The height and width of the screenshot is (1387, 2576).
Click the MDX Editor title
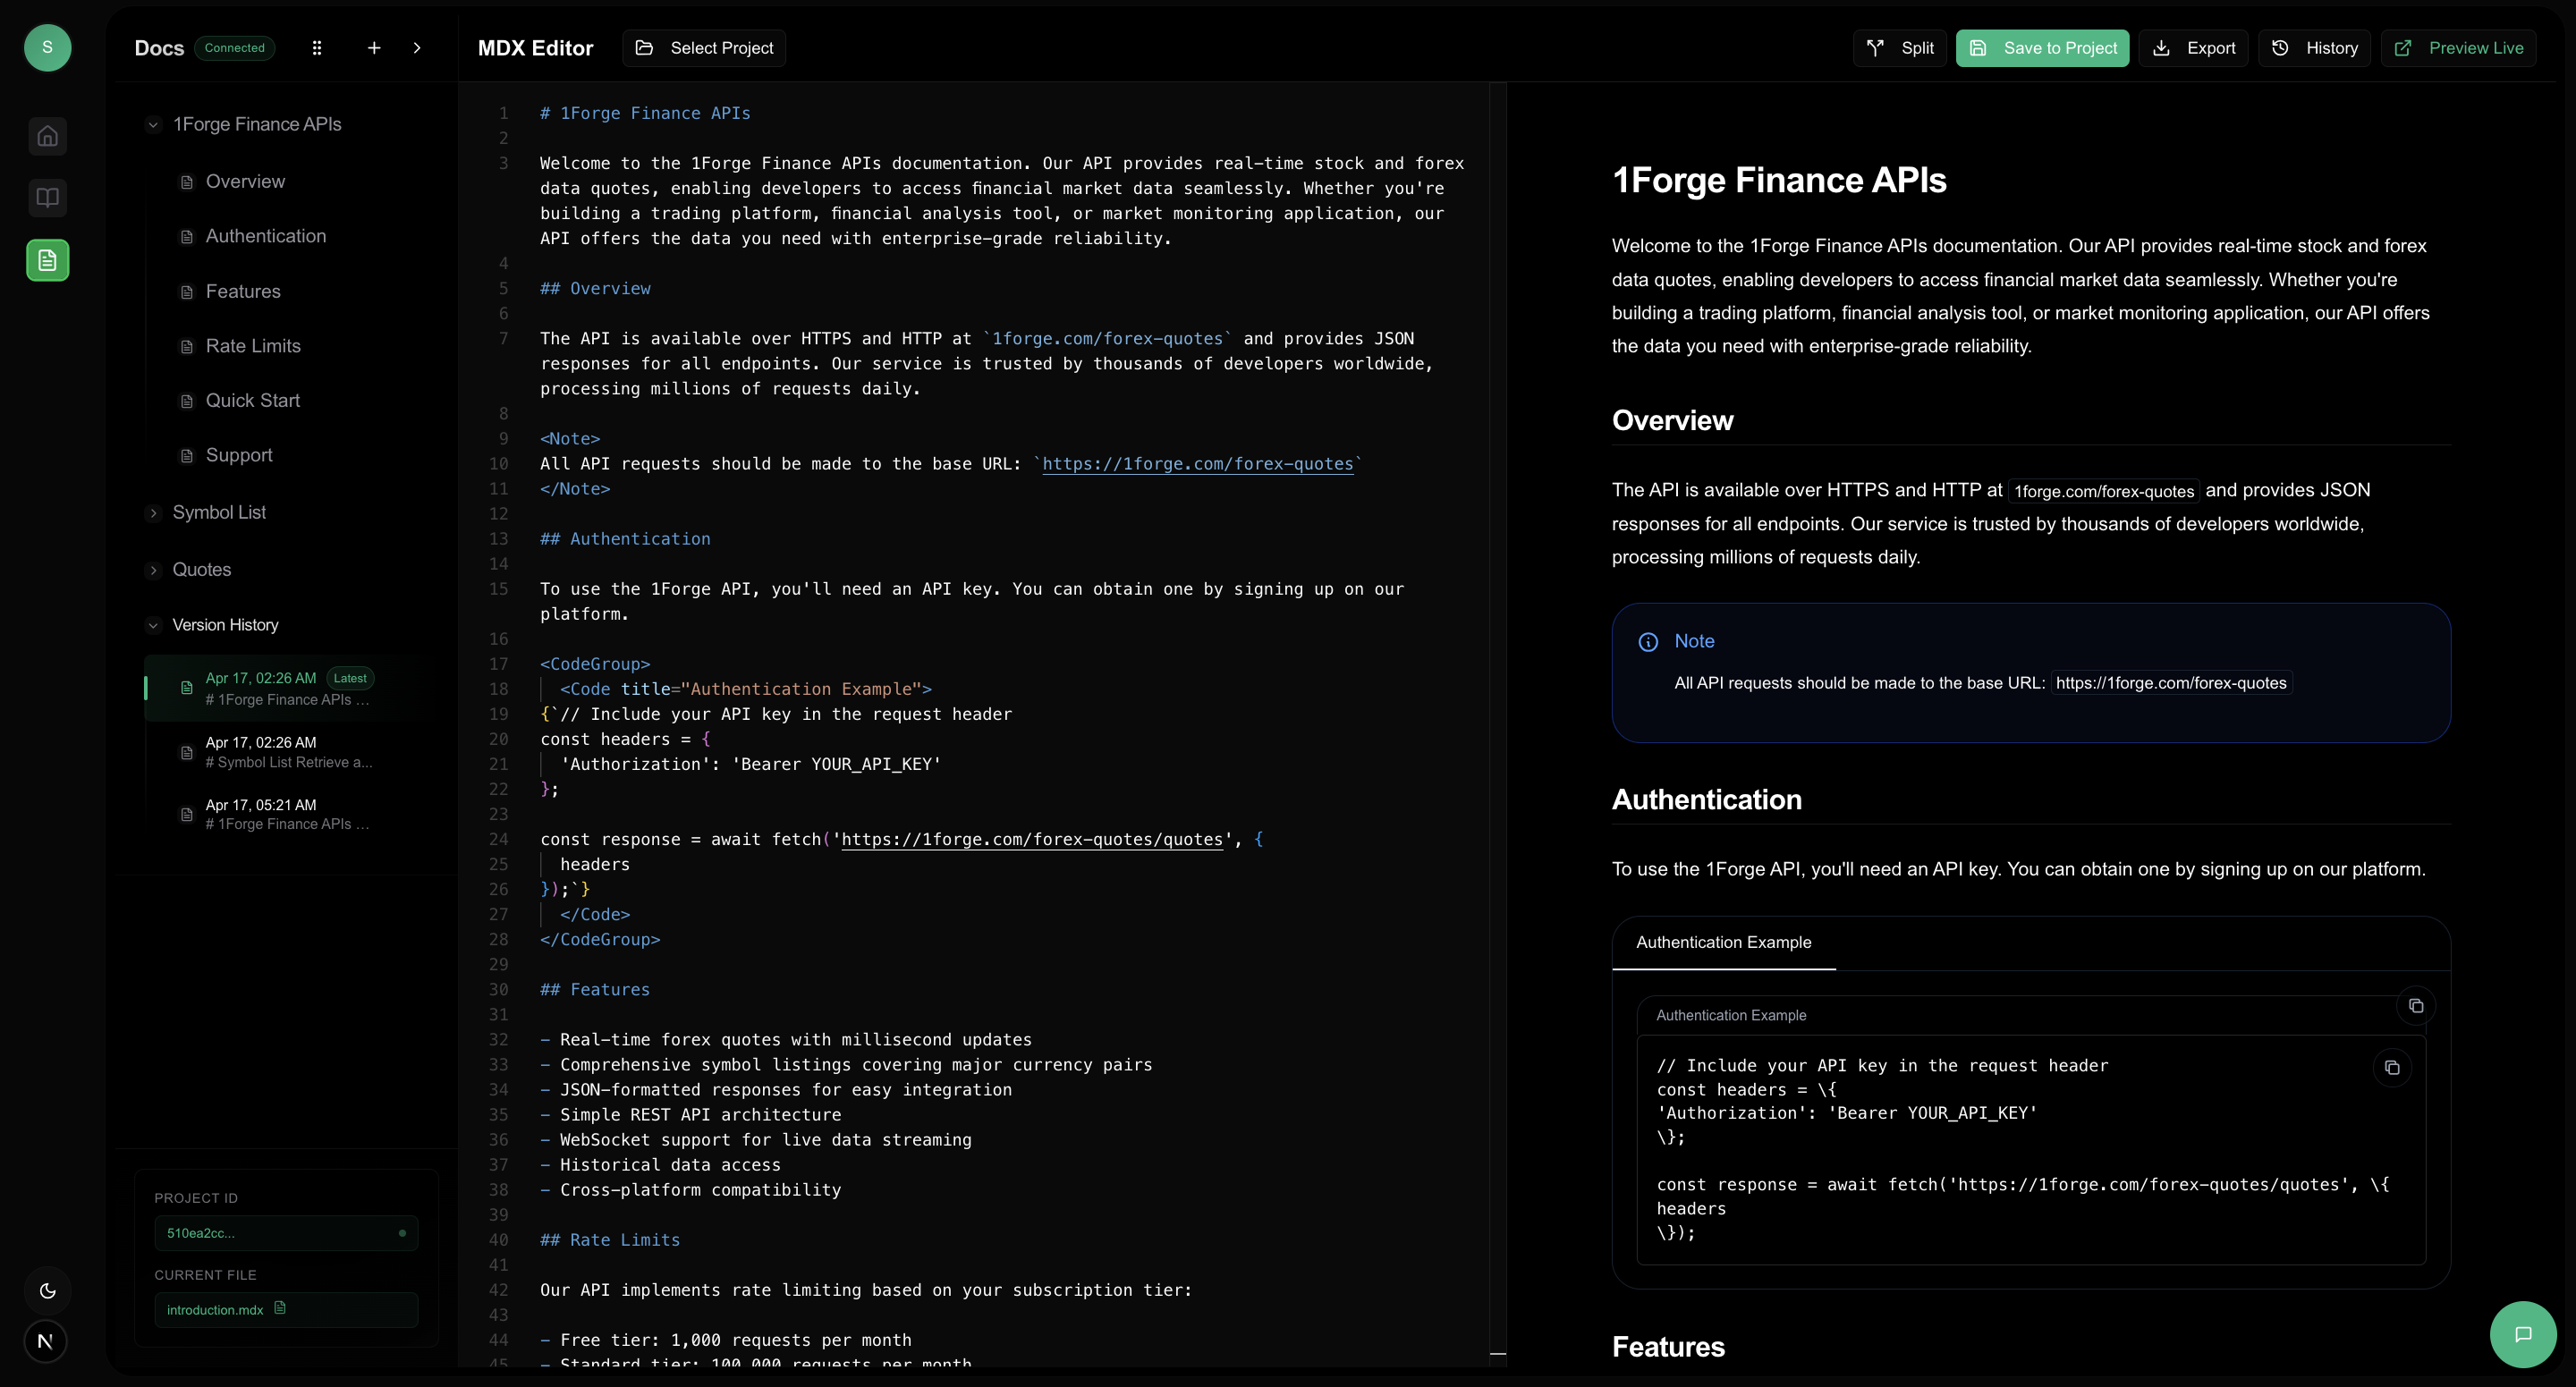click(x=535, y=48)
